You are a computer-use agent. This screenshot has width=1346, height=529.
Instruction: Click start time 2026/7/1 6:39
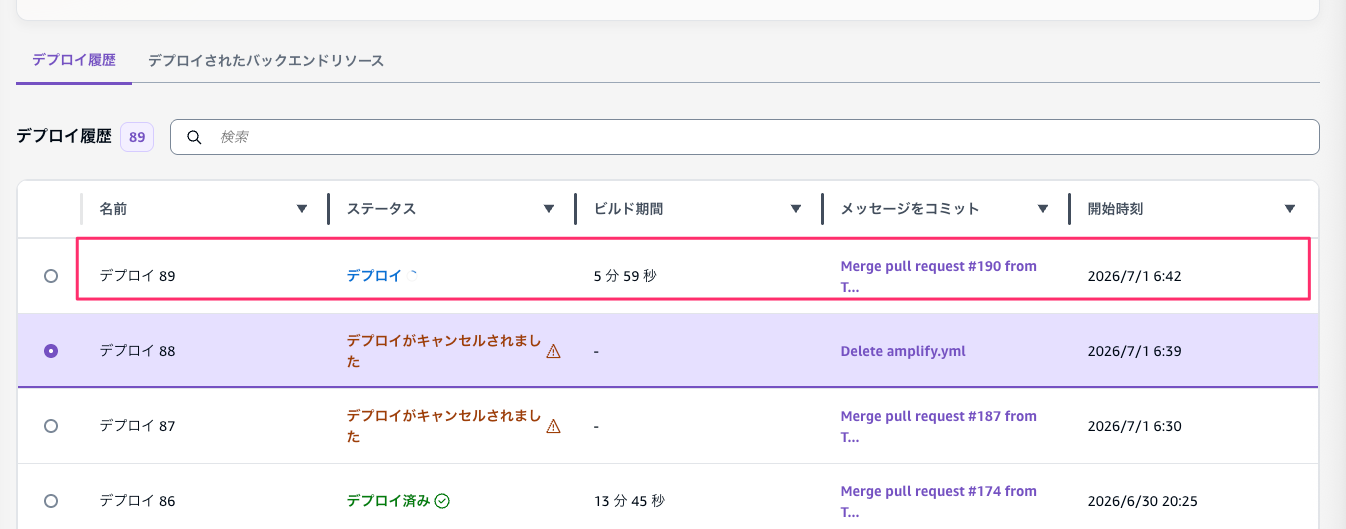pos(1135,351)
